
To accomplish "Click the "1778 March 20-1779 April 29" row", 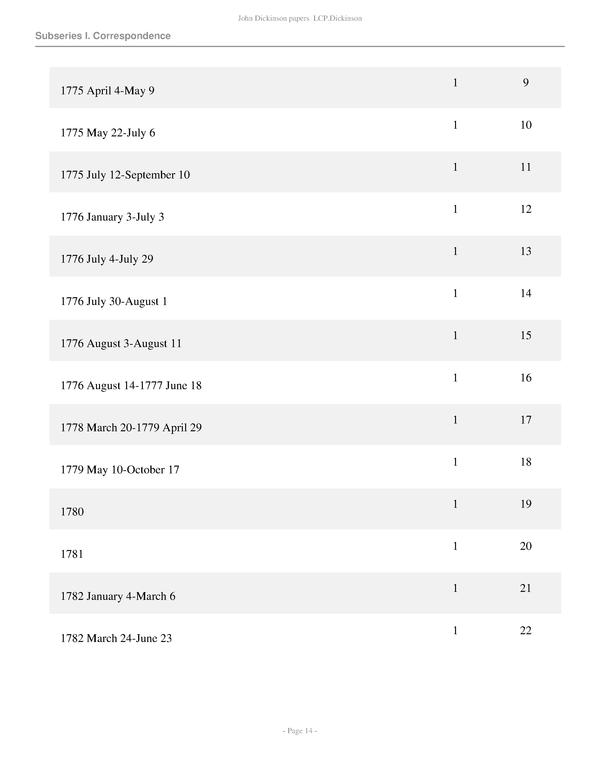I will pyautogui.click(x=131, y=428).
